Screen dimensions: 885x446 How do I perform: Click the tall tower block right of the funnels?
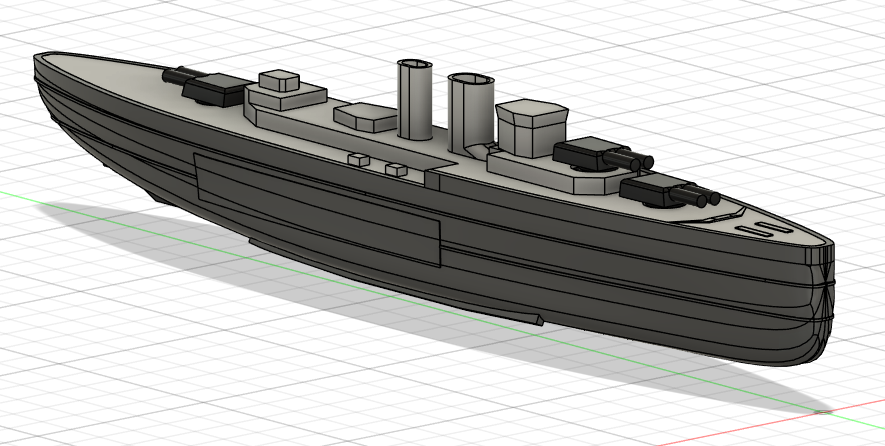(531, 128)
